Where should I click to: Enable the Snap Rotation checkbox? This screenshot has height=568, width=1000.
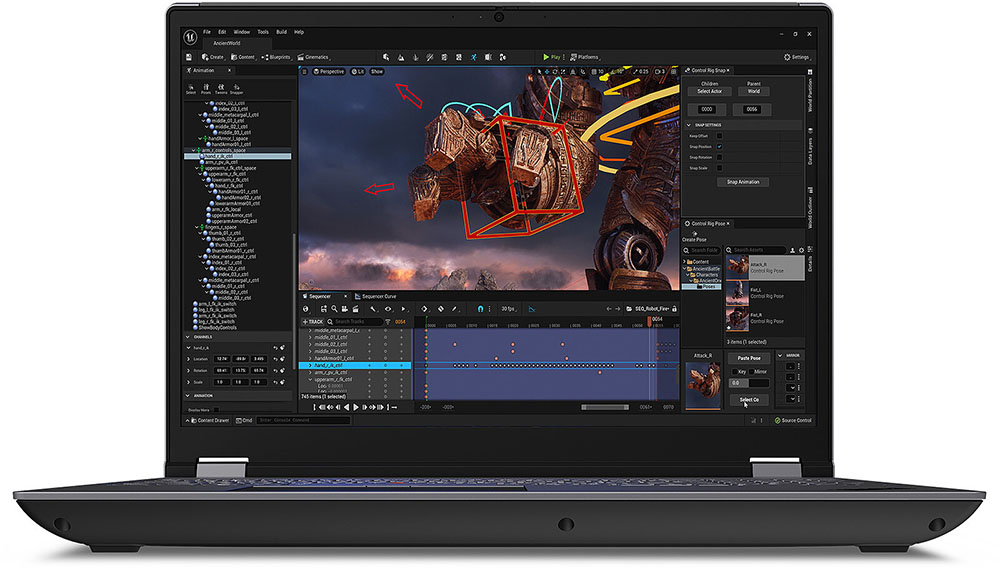719,157
